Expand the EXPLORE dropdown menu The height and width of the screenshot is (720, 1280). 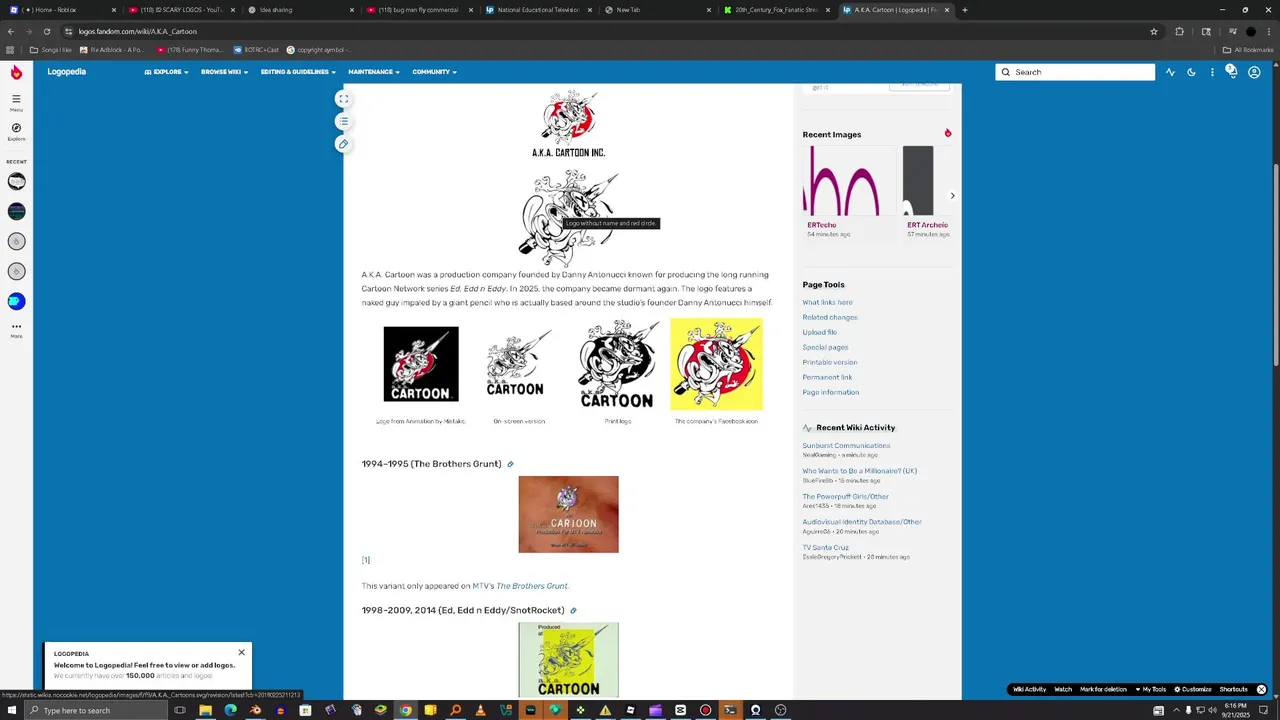pos(166,72)
